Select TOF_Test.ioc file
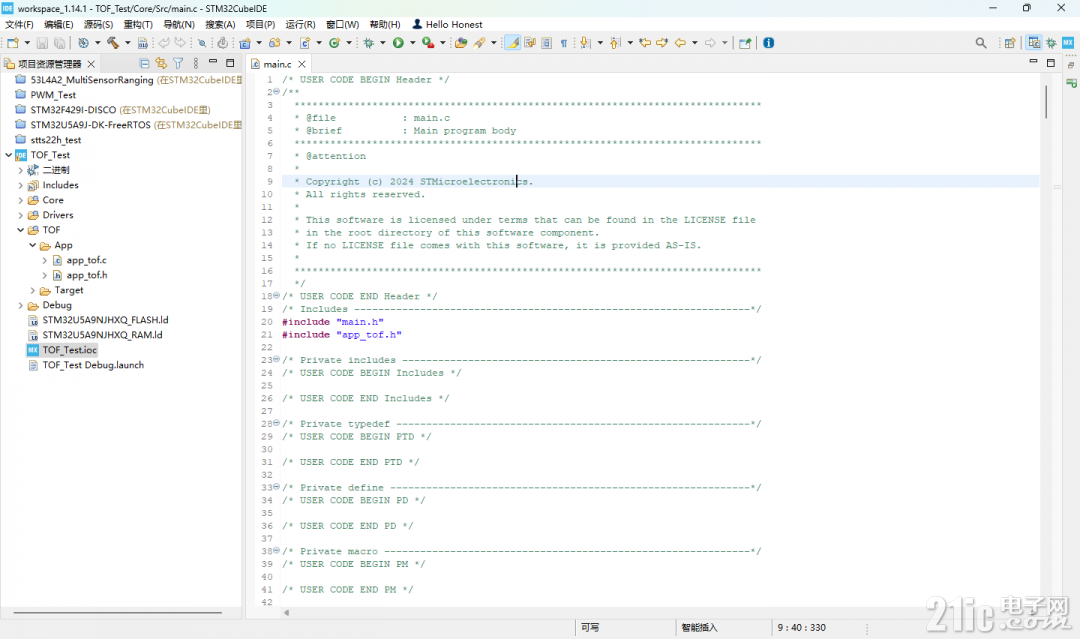Viewport: 1080px width, 639px height. [x=62, y=350]
